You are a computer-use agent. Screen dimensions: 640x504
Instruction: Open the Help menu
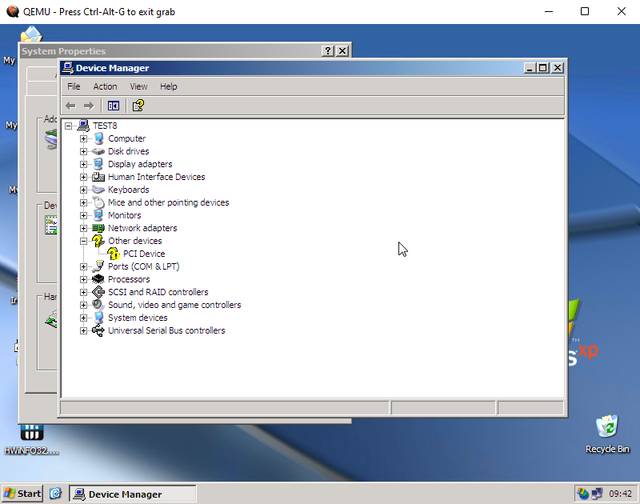(x=168, y=87)
